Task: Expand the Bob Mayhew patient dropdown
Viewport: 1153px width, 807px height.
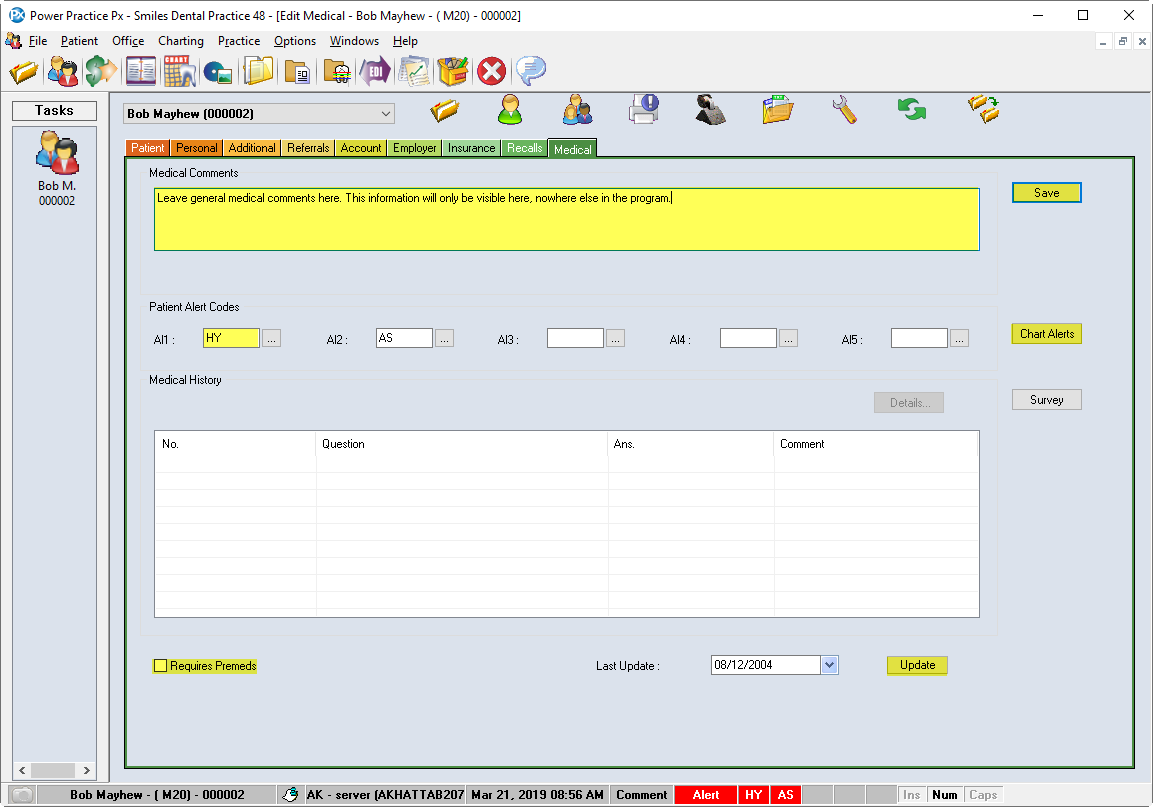Action: [x=386, y=114]
